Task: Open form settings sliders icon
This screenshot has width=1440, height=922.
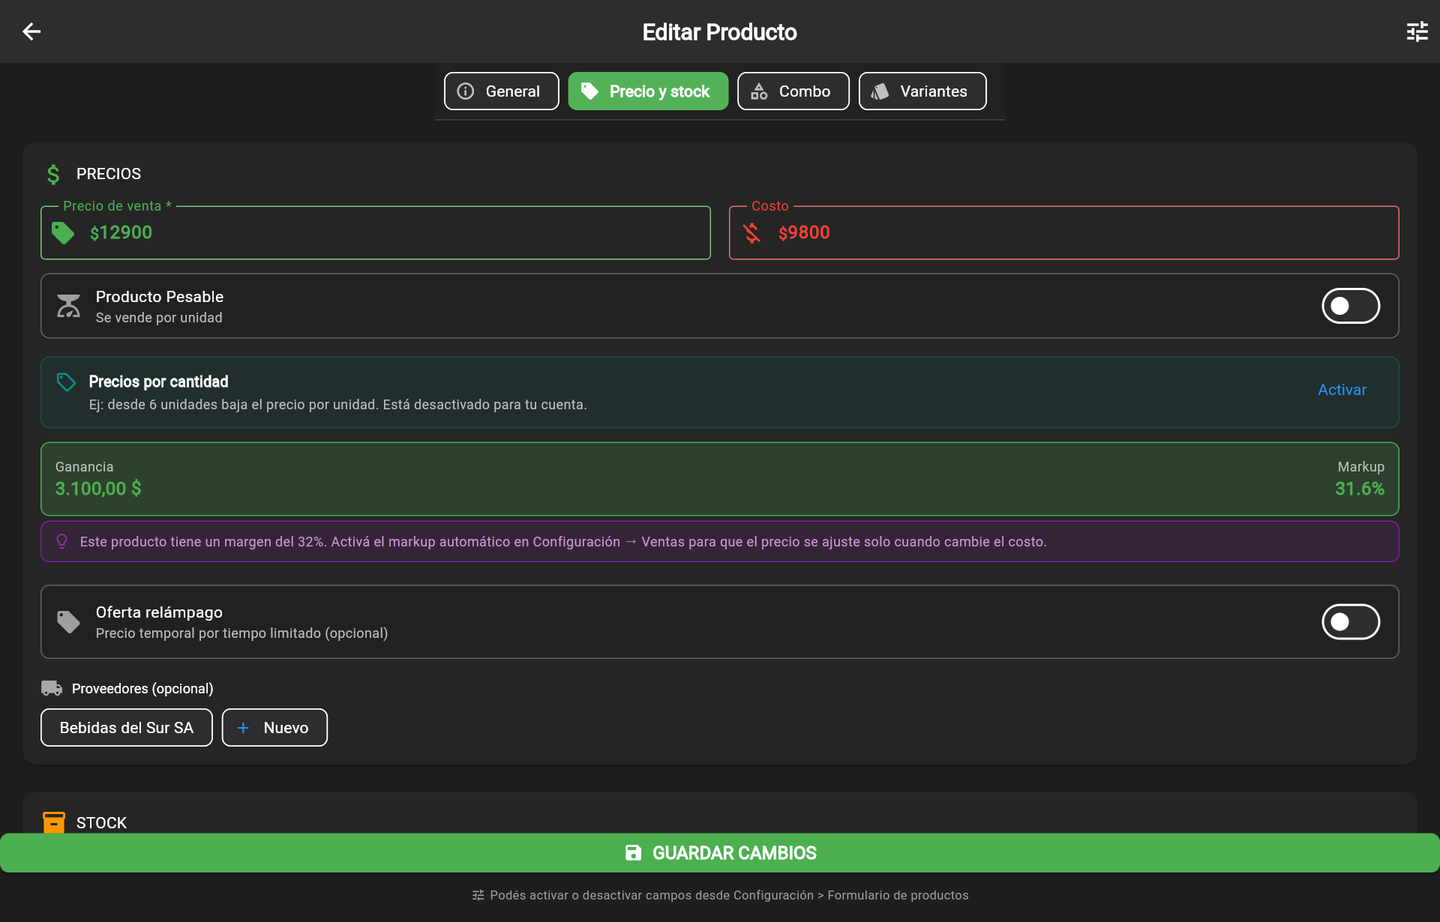Action: point(1417,32)
